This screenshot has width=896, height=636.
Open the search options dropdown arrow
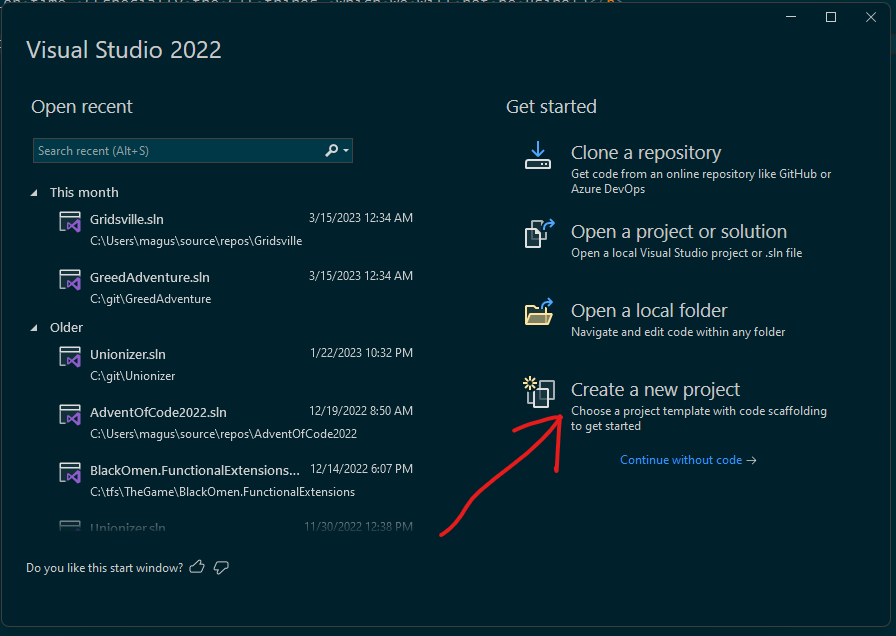pyautogui.click(x=346, y=150)
